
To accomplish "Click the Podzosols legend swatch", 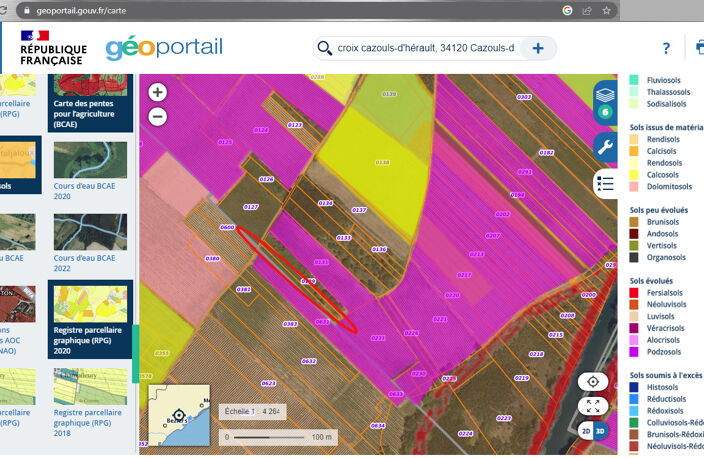I will coord(634,352).
